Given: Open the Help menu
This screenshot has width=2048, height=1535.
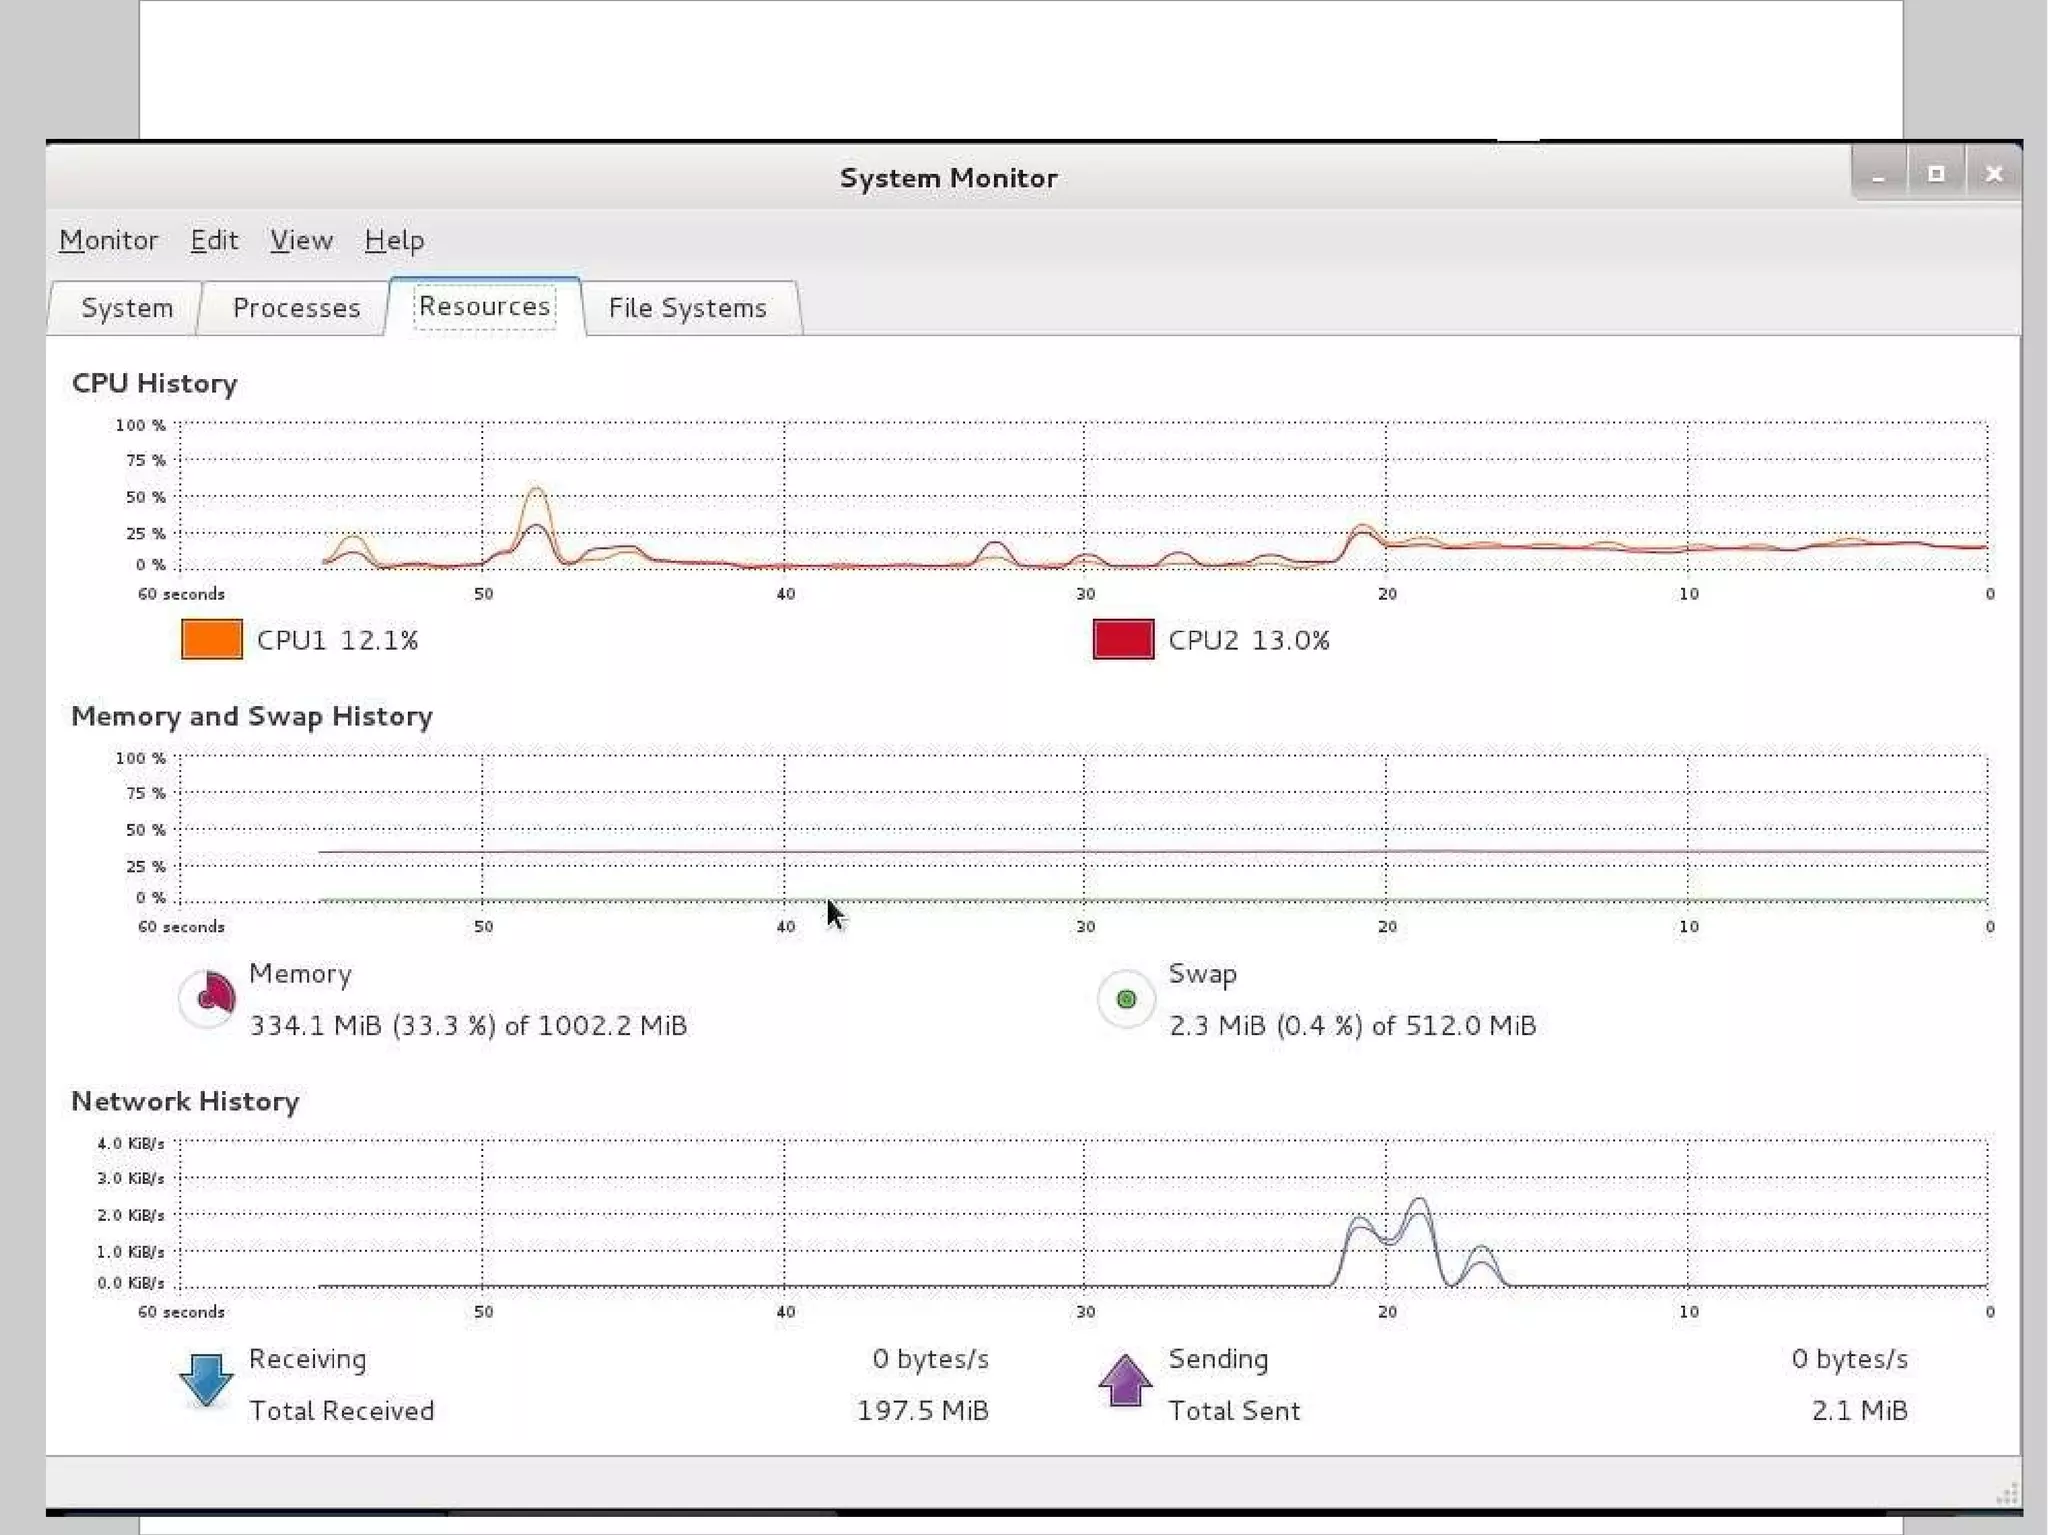Looking at the screenshot, I should [394, 240].
